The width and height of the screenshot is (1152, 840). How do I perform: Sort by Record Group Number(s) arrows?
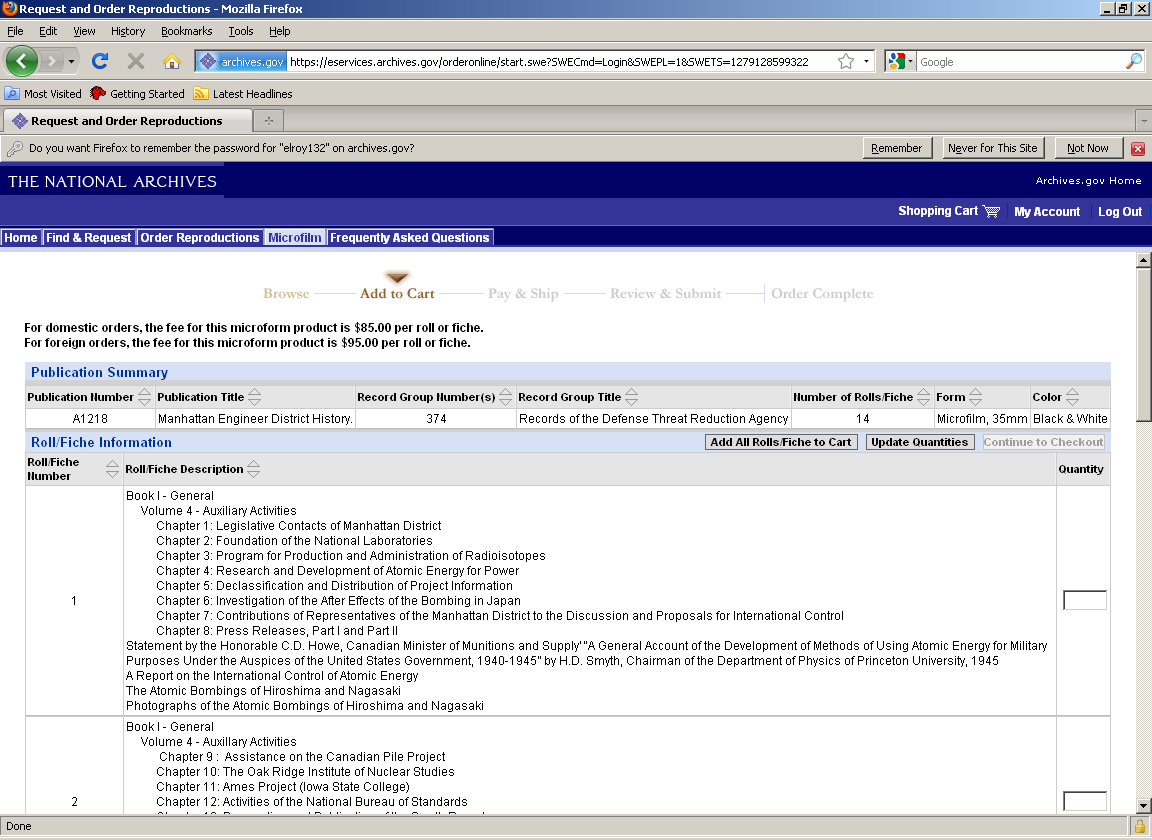505,397
